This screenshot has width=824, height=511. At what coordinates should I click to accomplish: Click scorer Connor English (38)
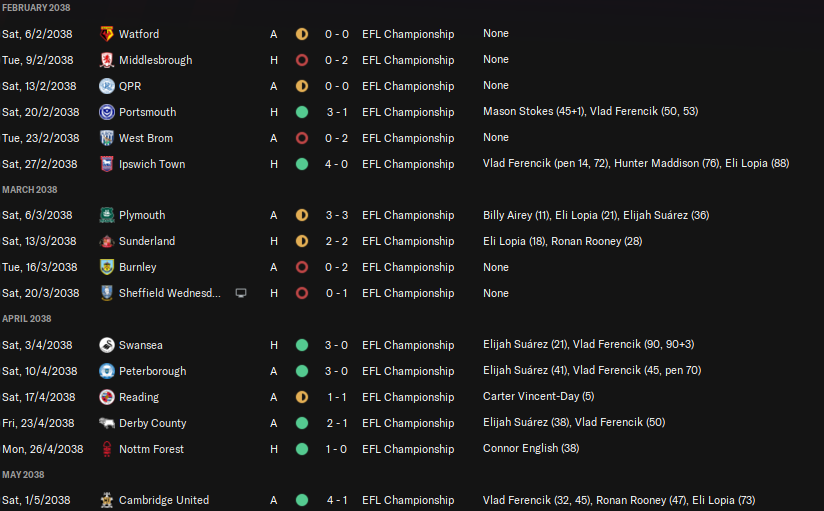[x=531, y=448]
